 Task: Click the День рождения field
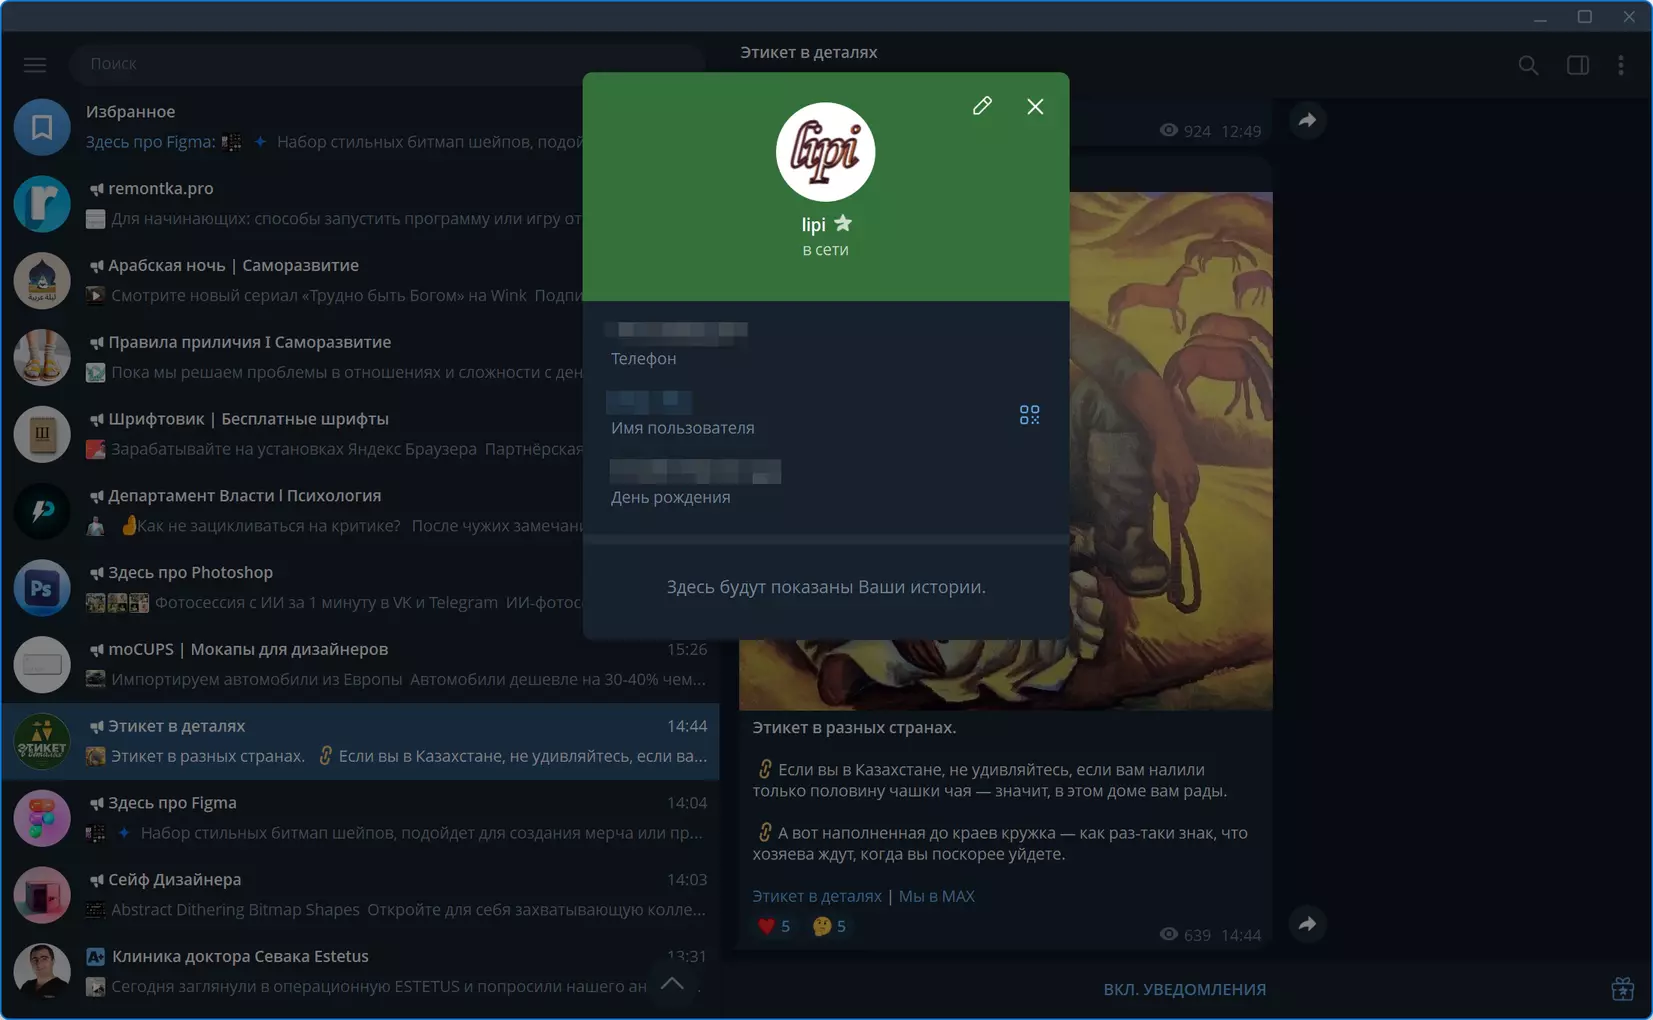(826, 483)
